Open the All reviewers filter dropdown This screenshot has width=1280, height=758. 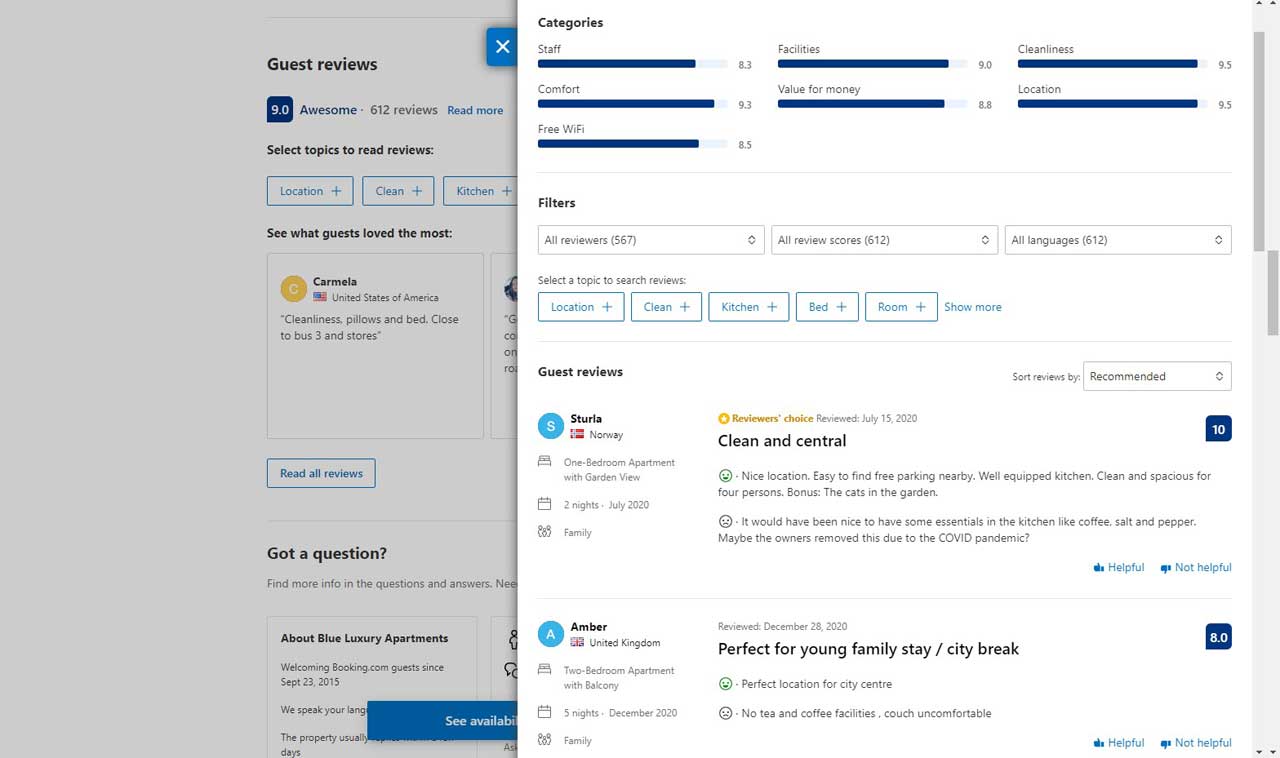tap(650, 240)
